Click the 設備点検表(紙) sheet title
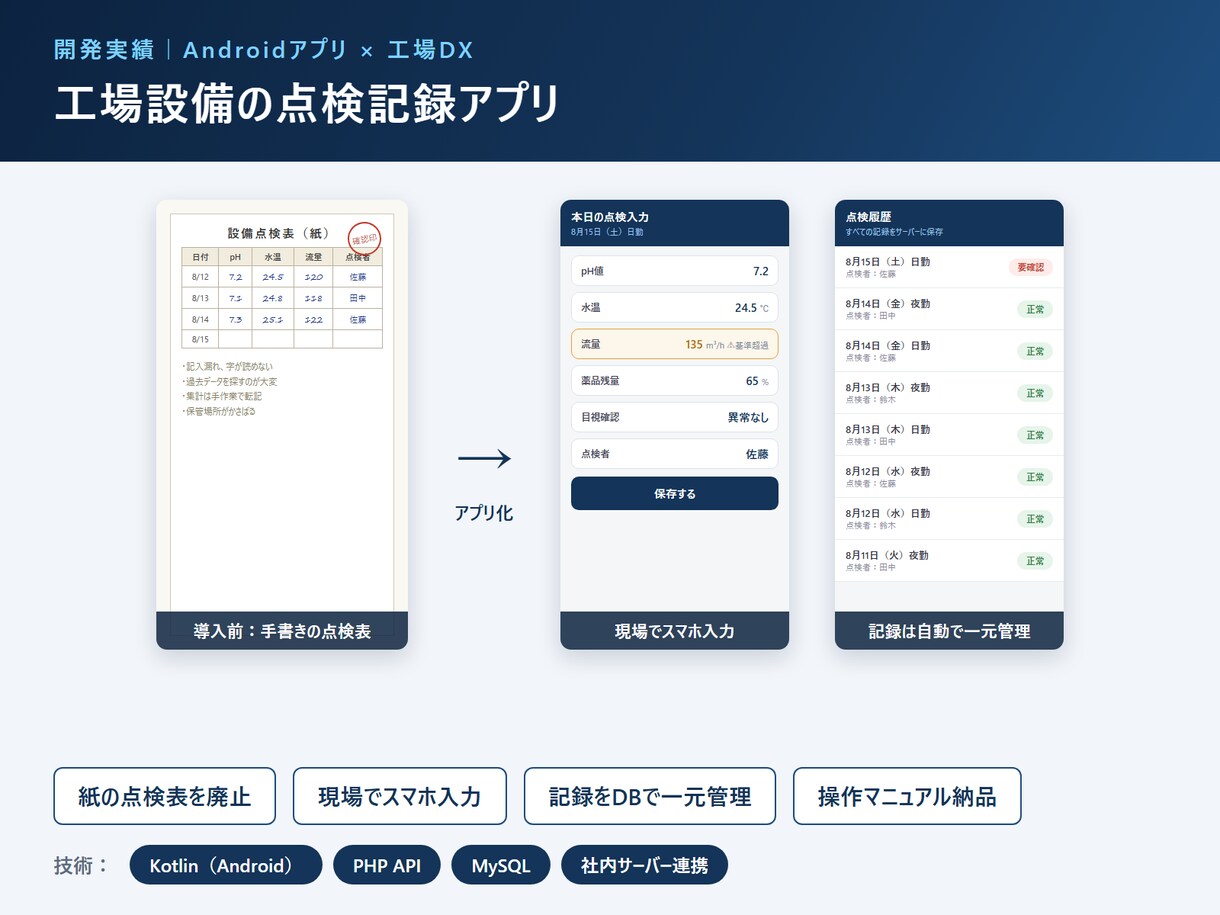The width and height of the screenshot is (1220, 915). [278, 233]
